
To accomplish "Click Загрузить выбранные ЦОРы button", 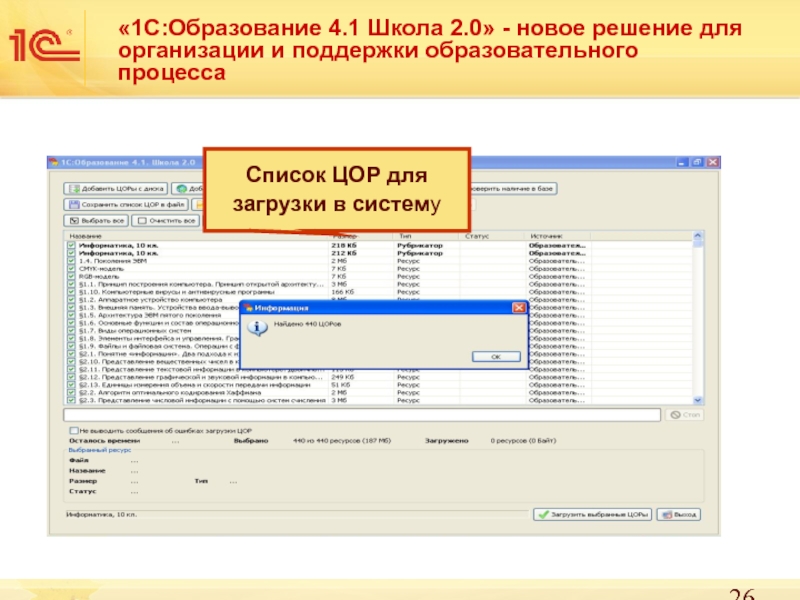I will (x=592, y=514).
